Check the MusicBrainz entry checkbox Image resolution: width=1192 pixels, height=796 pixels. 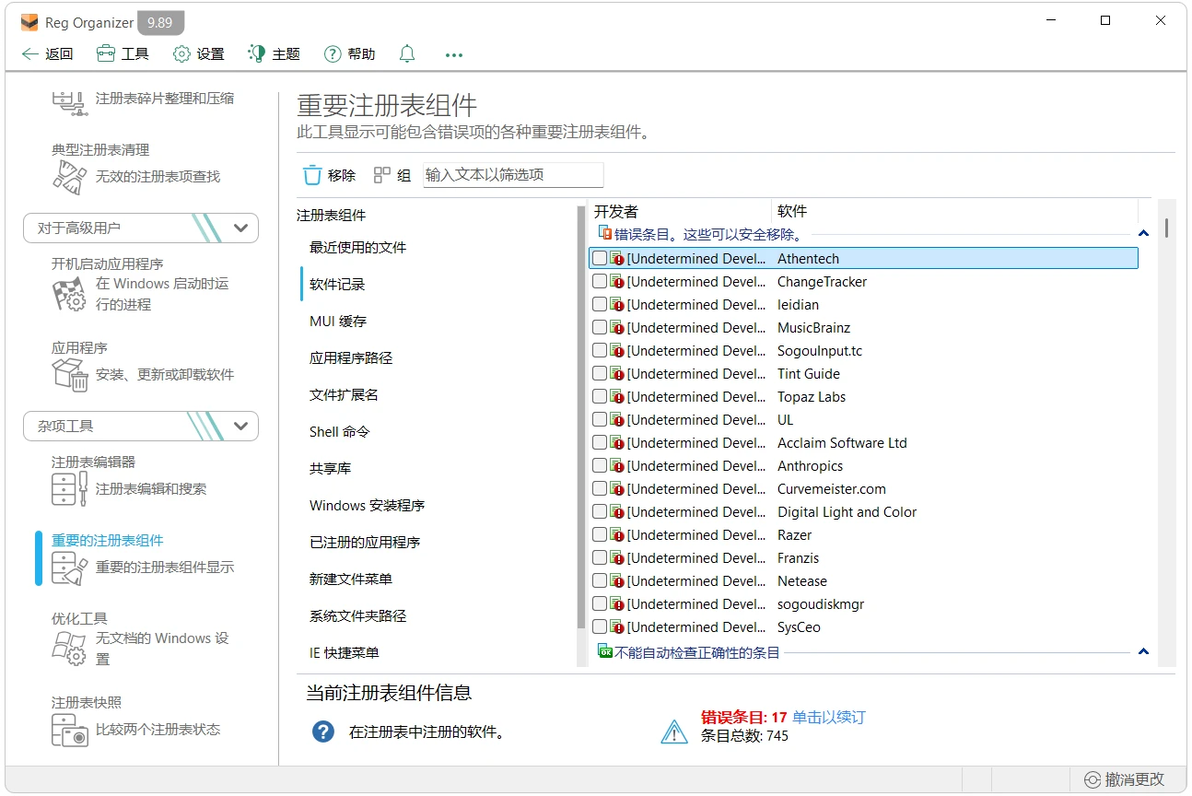point(600,328)
